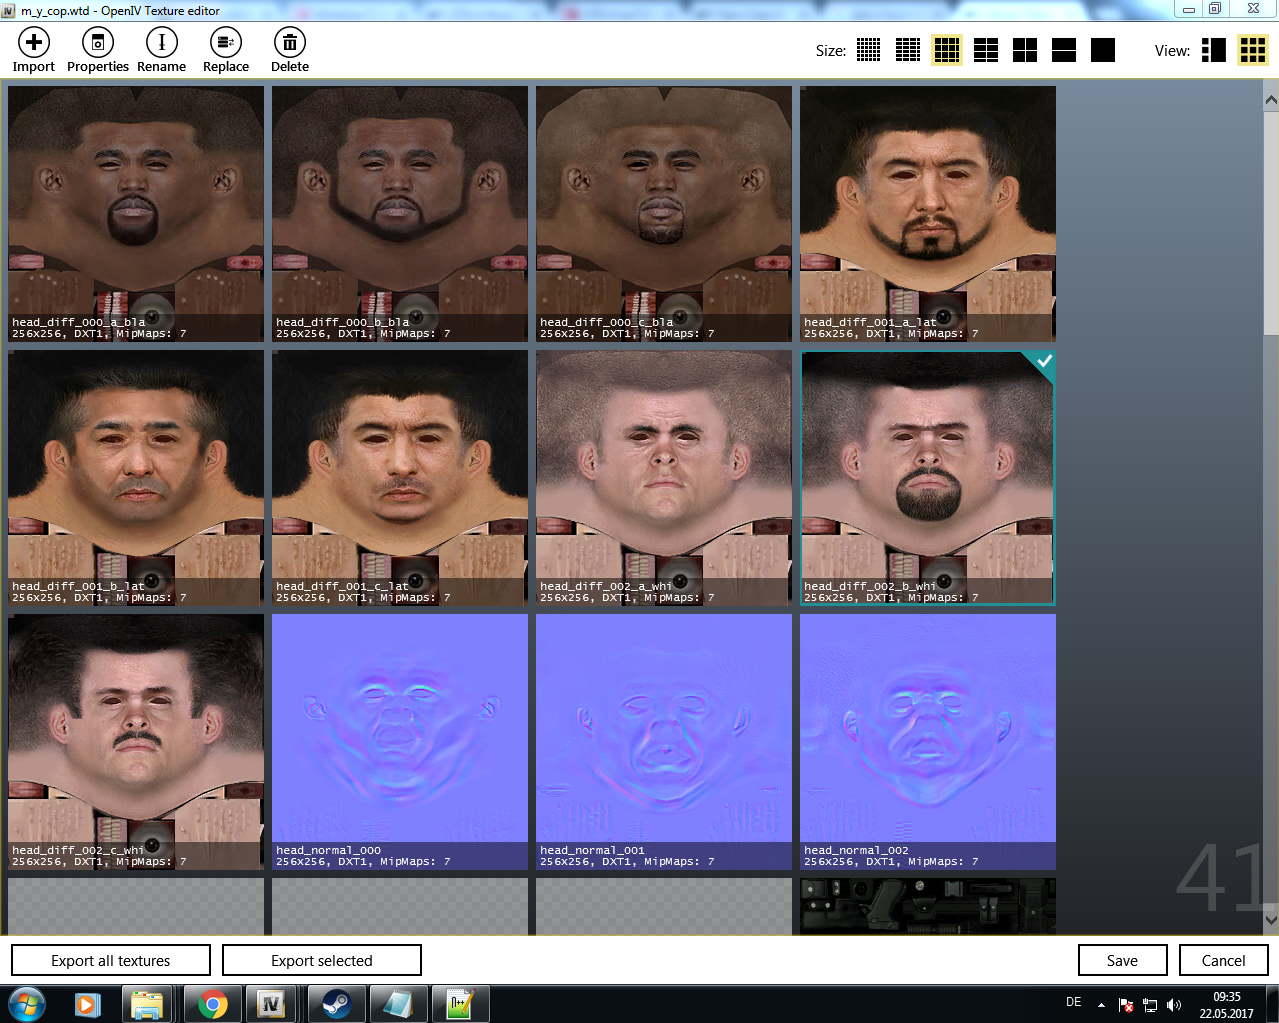This screenshot has width=1279, height=1023.
Task: Open the Windows Start menu
Action: tap(27, 1003)
